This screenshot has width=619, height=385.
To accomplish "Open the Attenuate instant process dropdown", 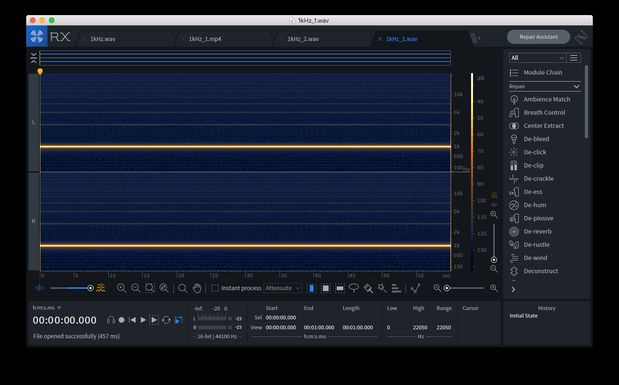I will coord(283,288).
